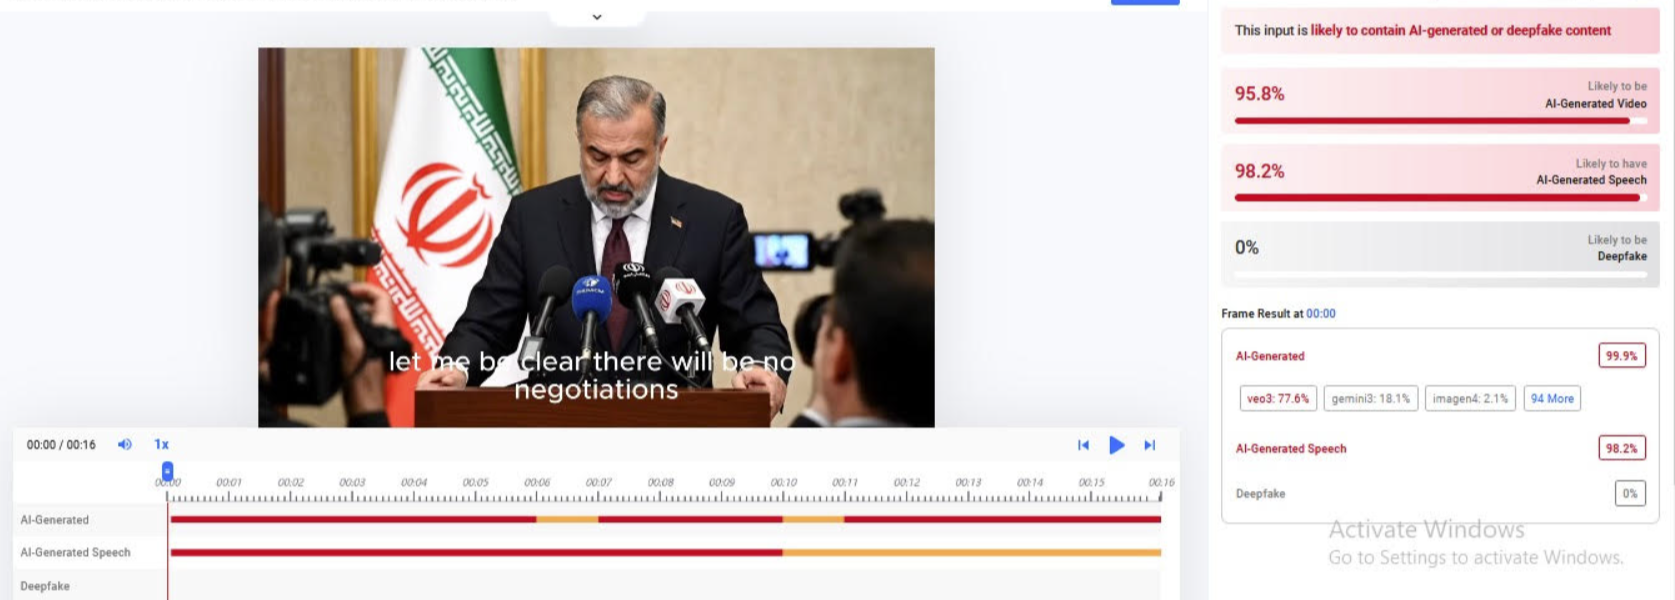Open the 0% Deepfake result card

click(1440, 254)
